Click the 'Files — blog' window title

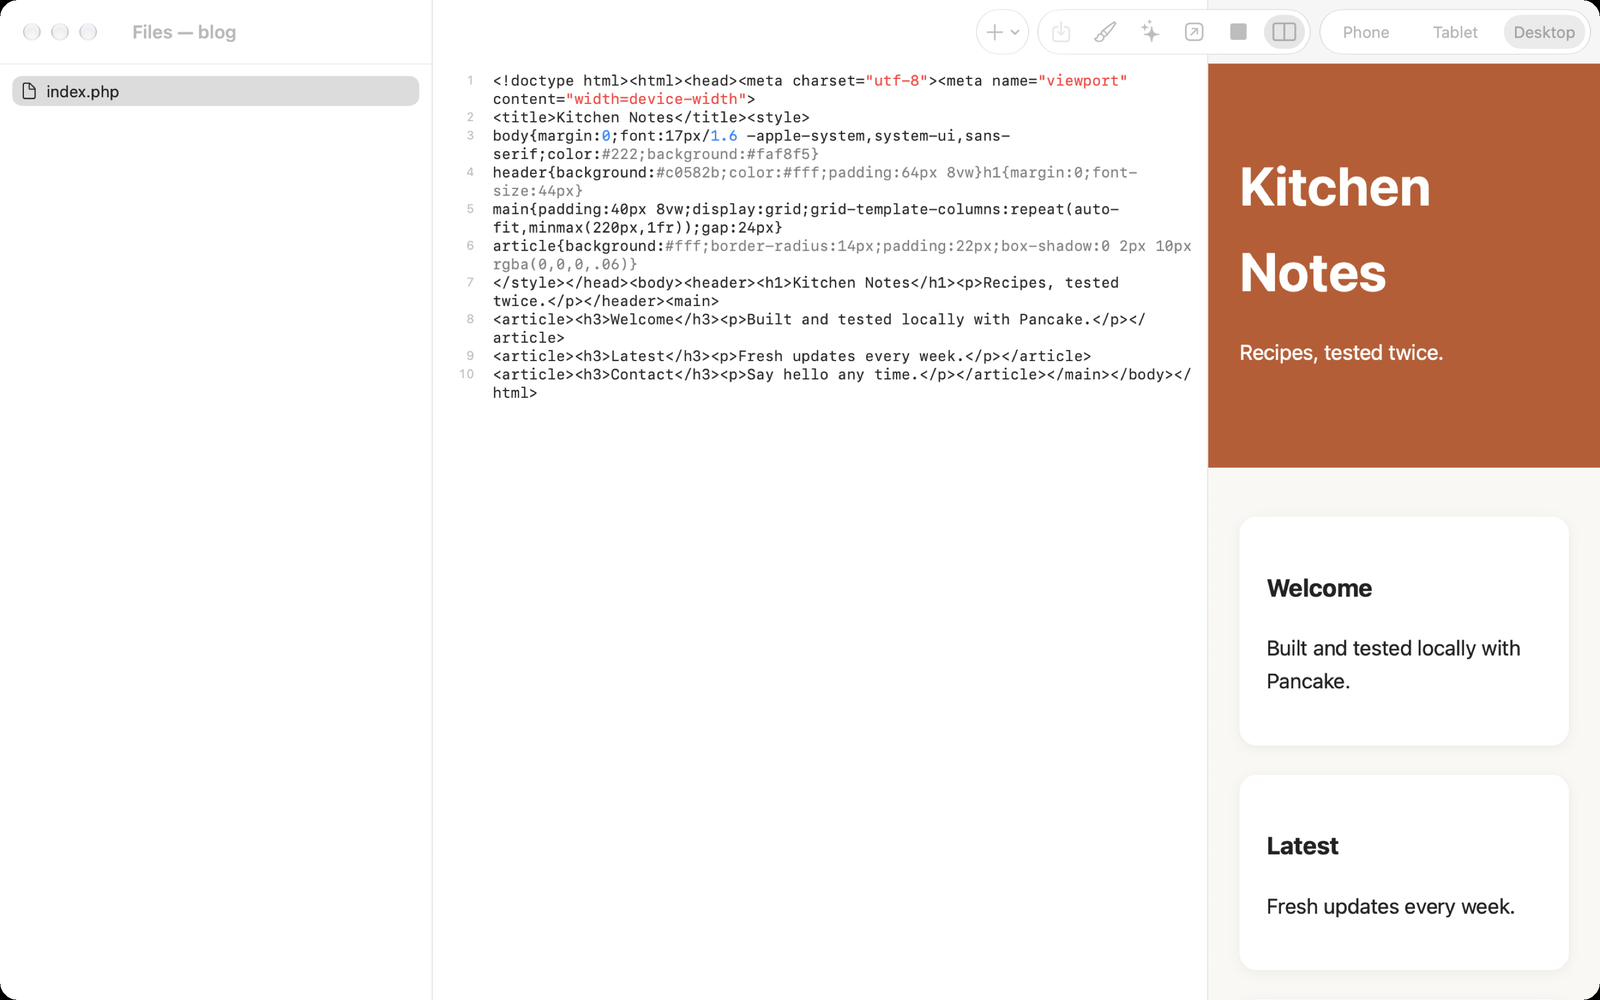coord(184,32)
